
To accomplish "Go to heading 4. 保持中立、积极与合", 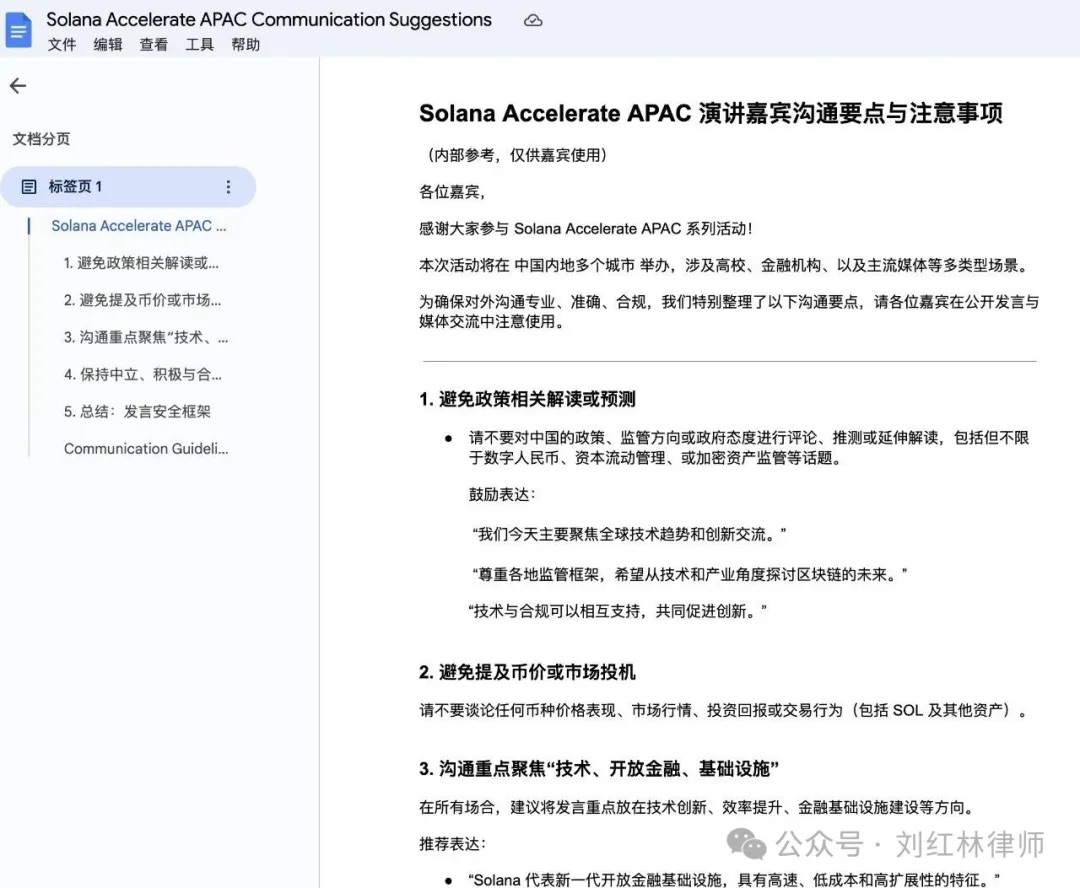I will coord(139,374).
